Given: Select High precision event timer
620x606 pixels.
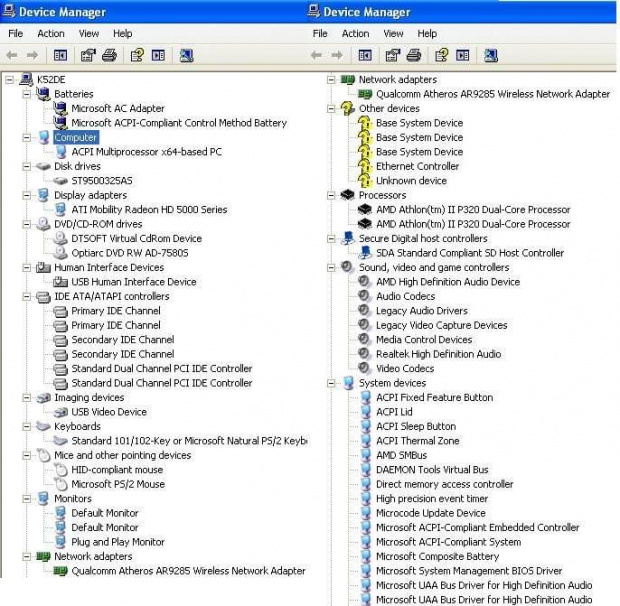Looking at the screenshot, I should 432,498.
